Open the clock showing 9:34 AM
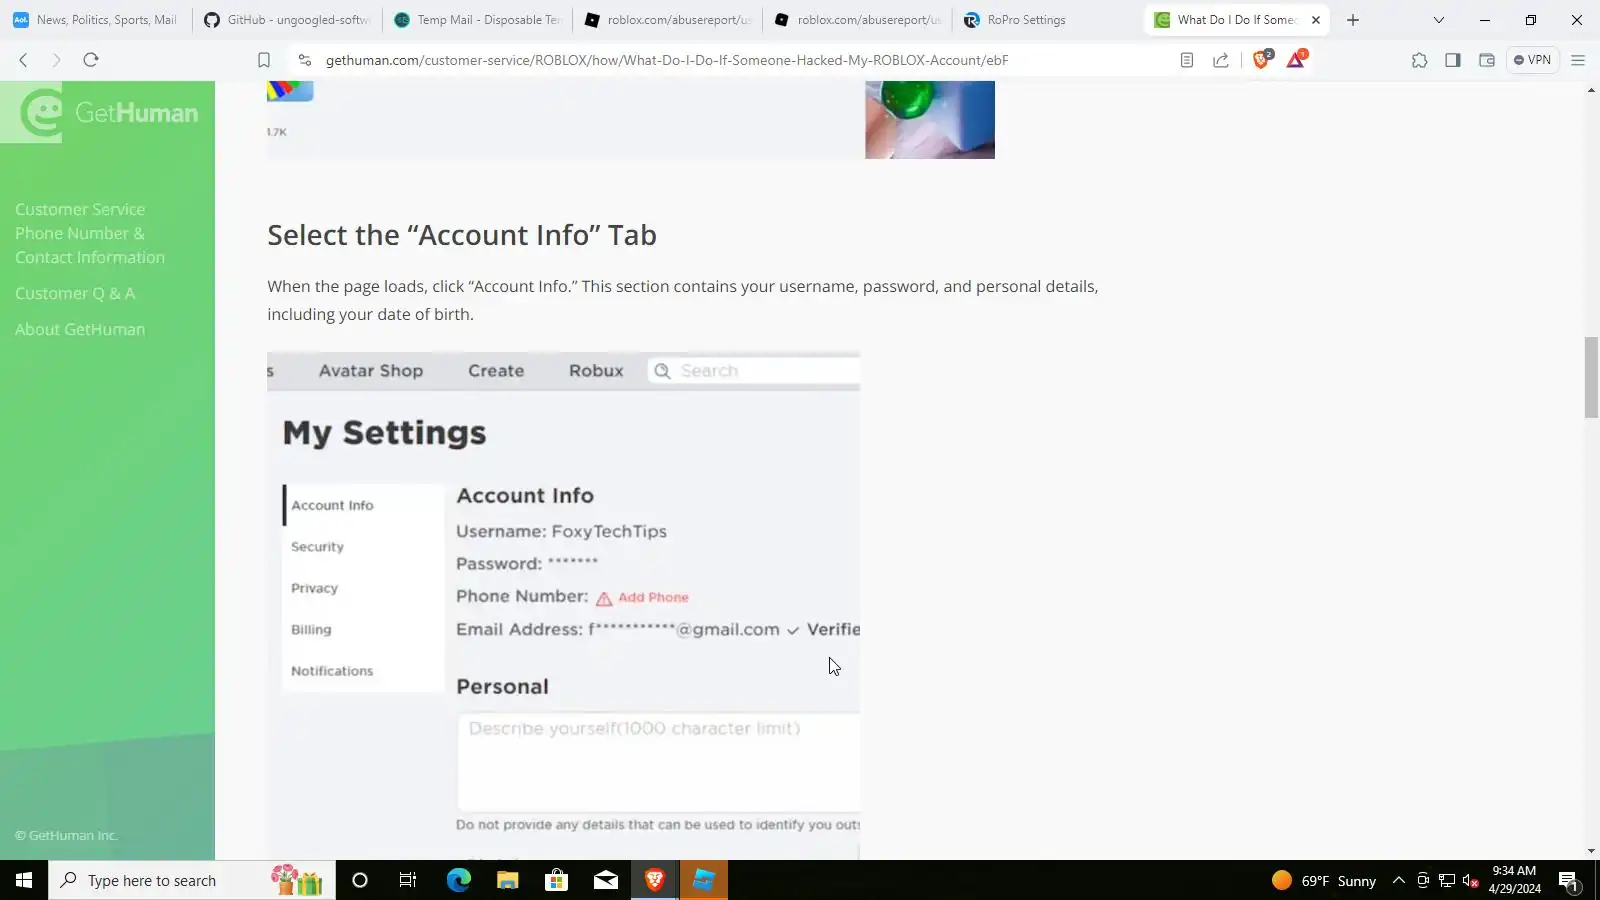 tap(1514, 880)
